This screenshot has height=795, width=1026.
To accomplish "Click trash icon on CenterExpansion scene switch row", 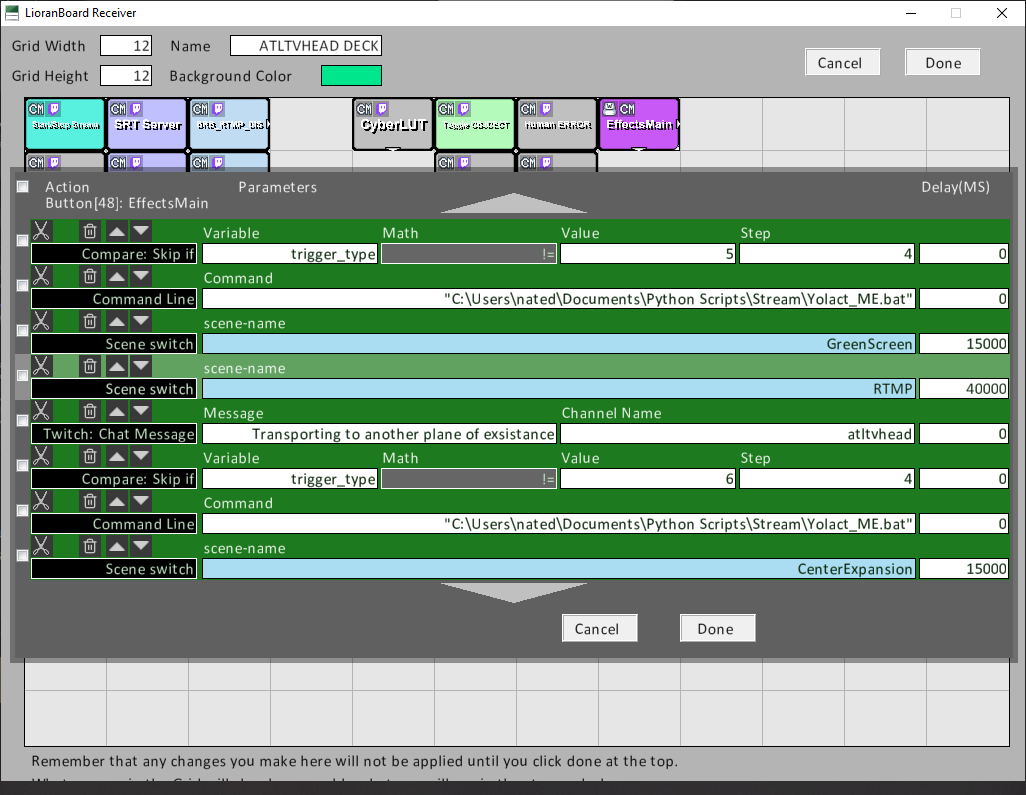I will [90, 546].
